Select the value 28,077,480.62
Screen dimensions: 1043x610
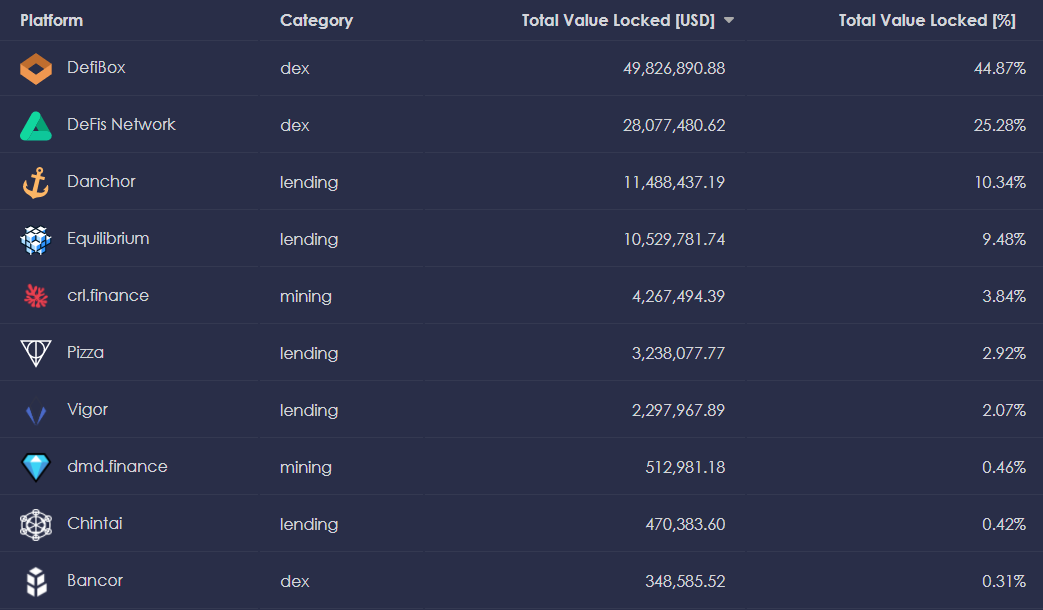coord(674,126)
